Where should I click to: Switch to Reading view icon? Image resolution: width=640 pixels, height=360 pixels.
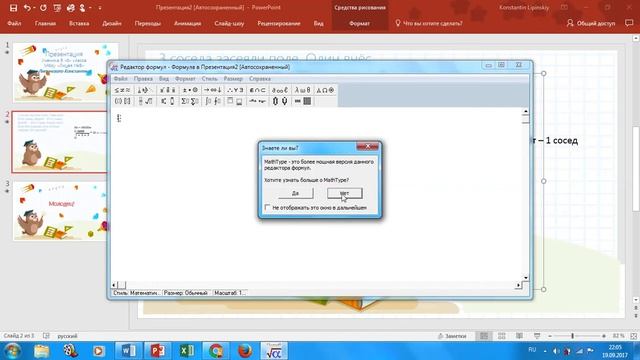click(519, 336)
